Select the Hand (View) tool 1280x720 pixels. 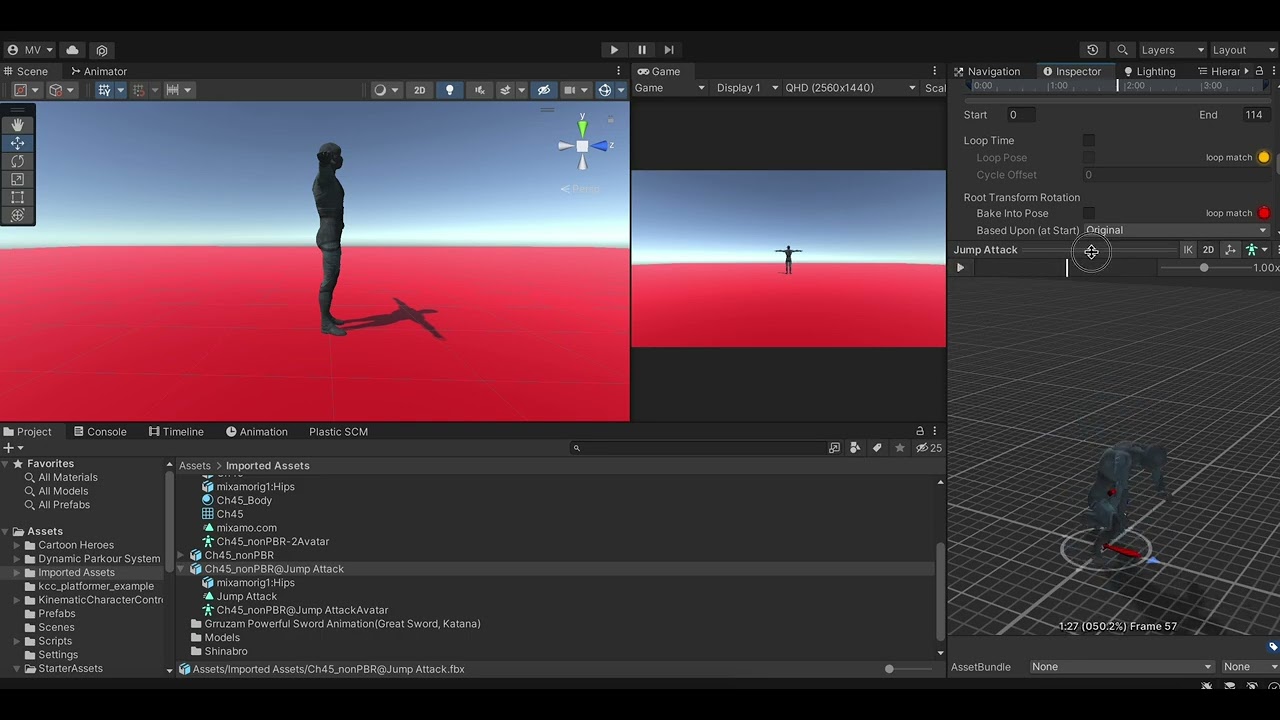tap(17, 125)
